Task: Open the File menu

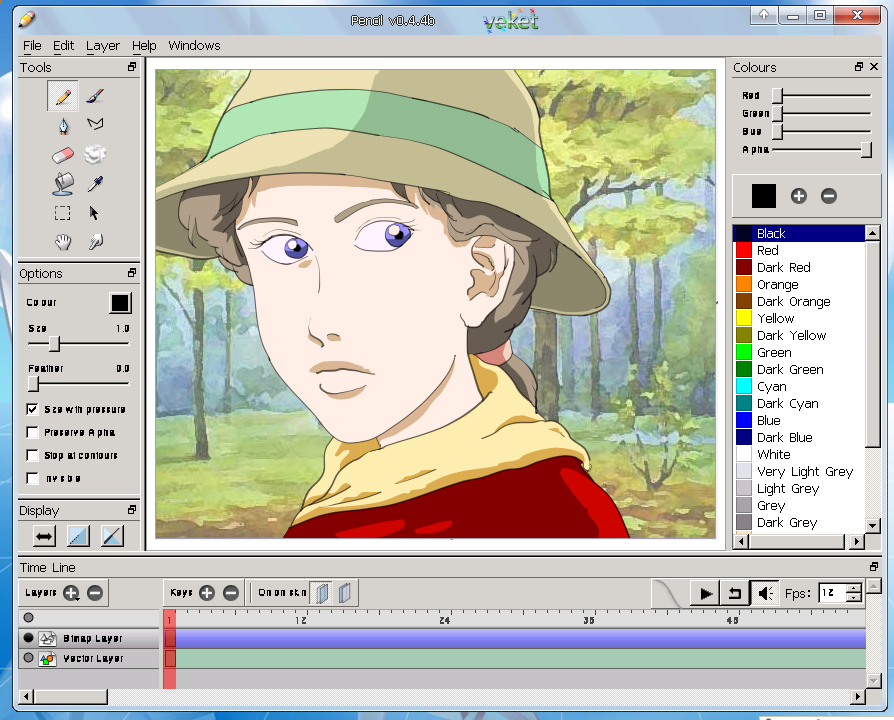Action: (32, 46)
